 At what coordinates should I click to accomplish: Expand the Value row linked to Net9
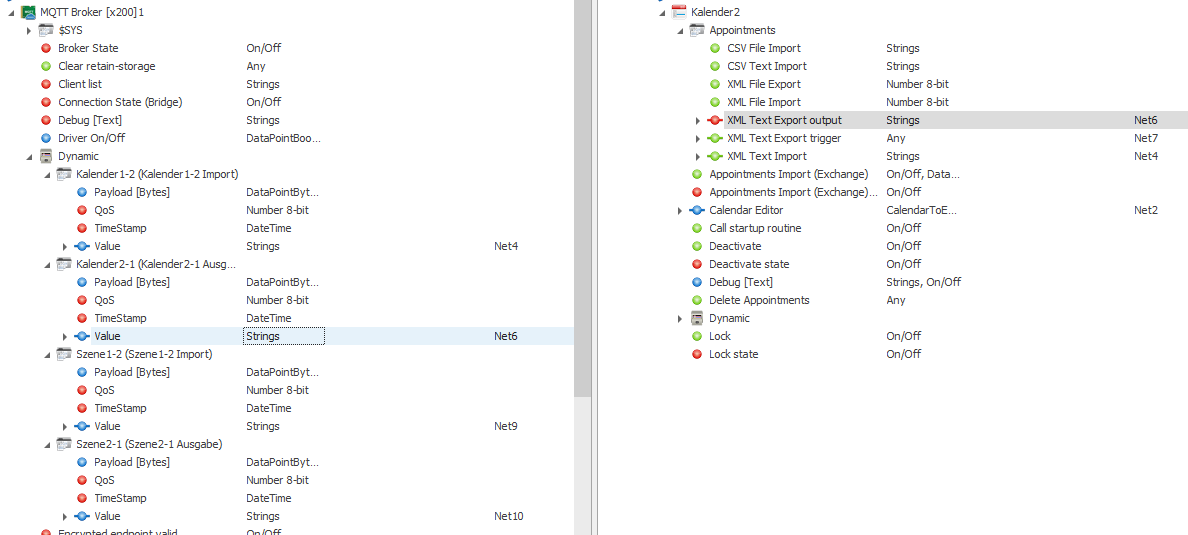[65, 426]
